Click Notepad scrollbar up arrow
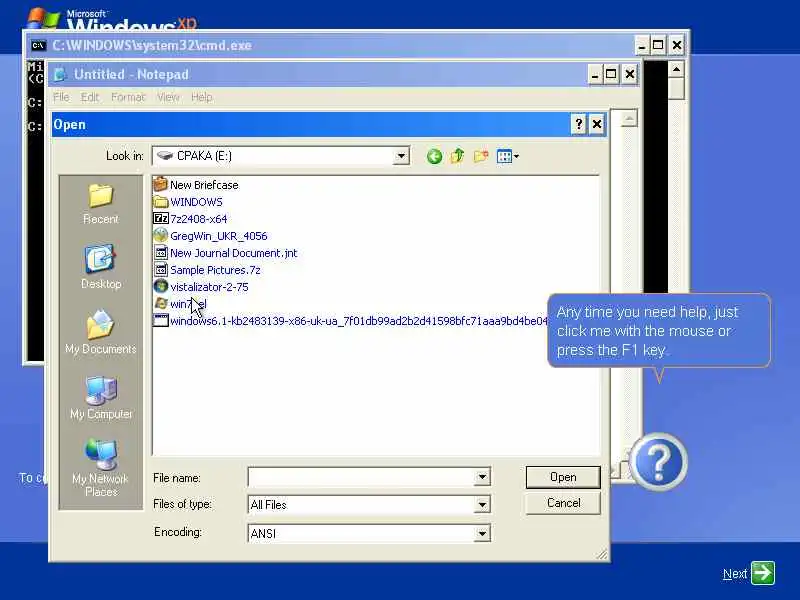Screen dimensions: 800x600 (x=629, y=119)
